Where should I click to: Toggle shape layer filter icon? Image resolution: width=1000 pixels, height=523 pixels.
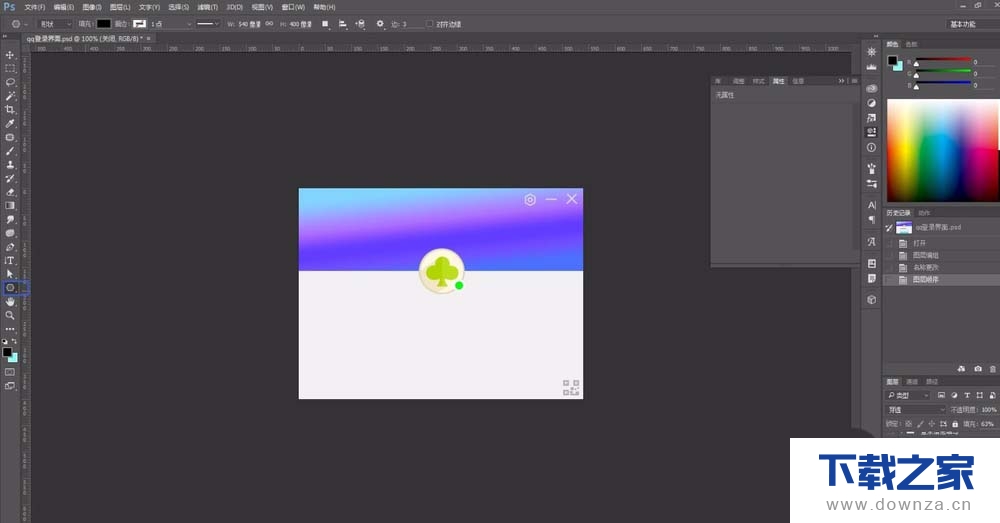[980, 395]
